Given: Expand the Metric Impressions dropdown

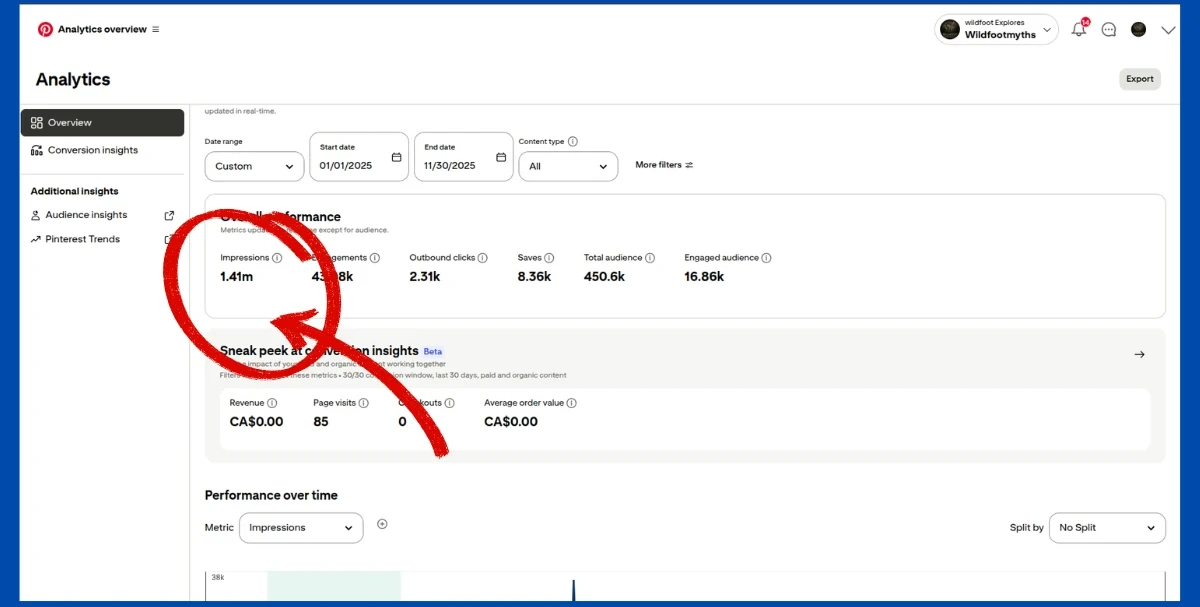Looking at the screenshot, I should point(301,528).
